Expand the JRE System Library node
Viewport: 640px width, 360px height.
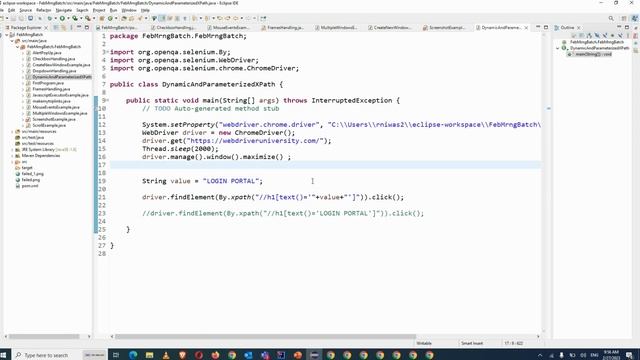[12, 150]
